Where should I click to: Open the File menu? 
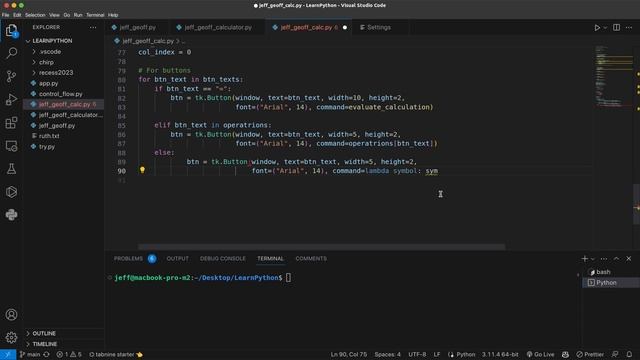[x=6, y=15]
